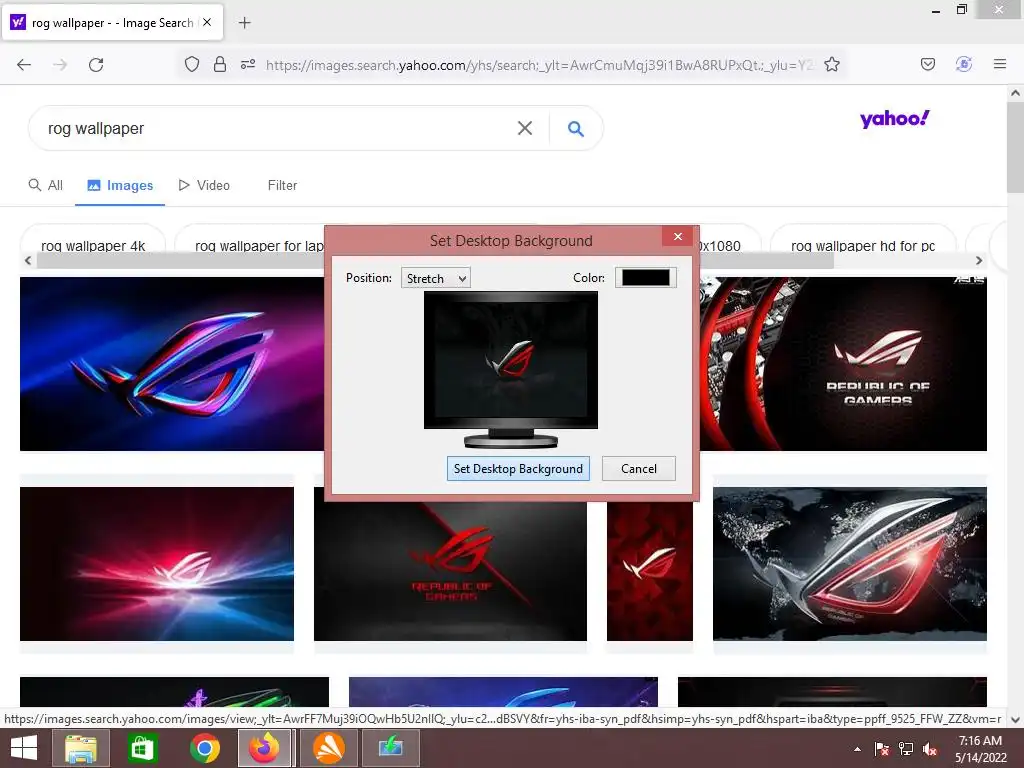The height and width of the screenshot is (768, 1024).
Task: Show hidden tray icons arrow
Action: click(857, 749)
